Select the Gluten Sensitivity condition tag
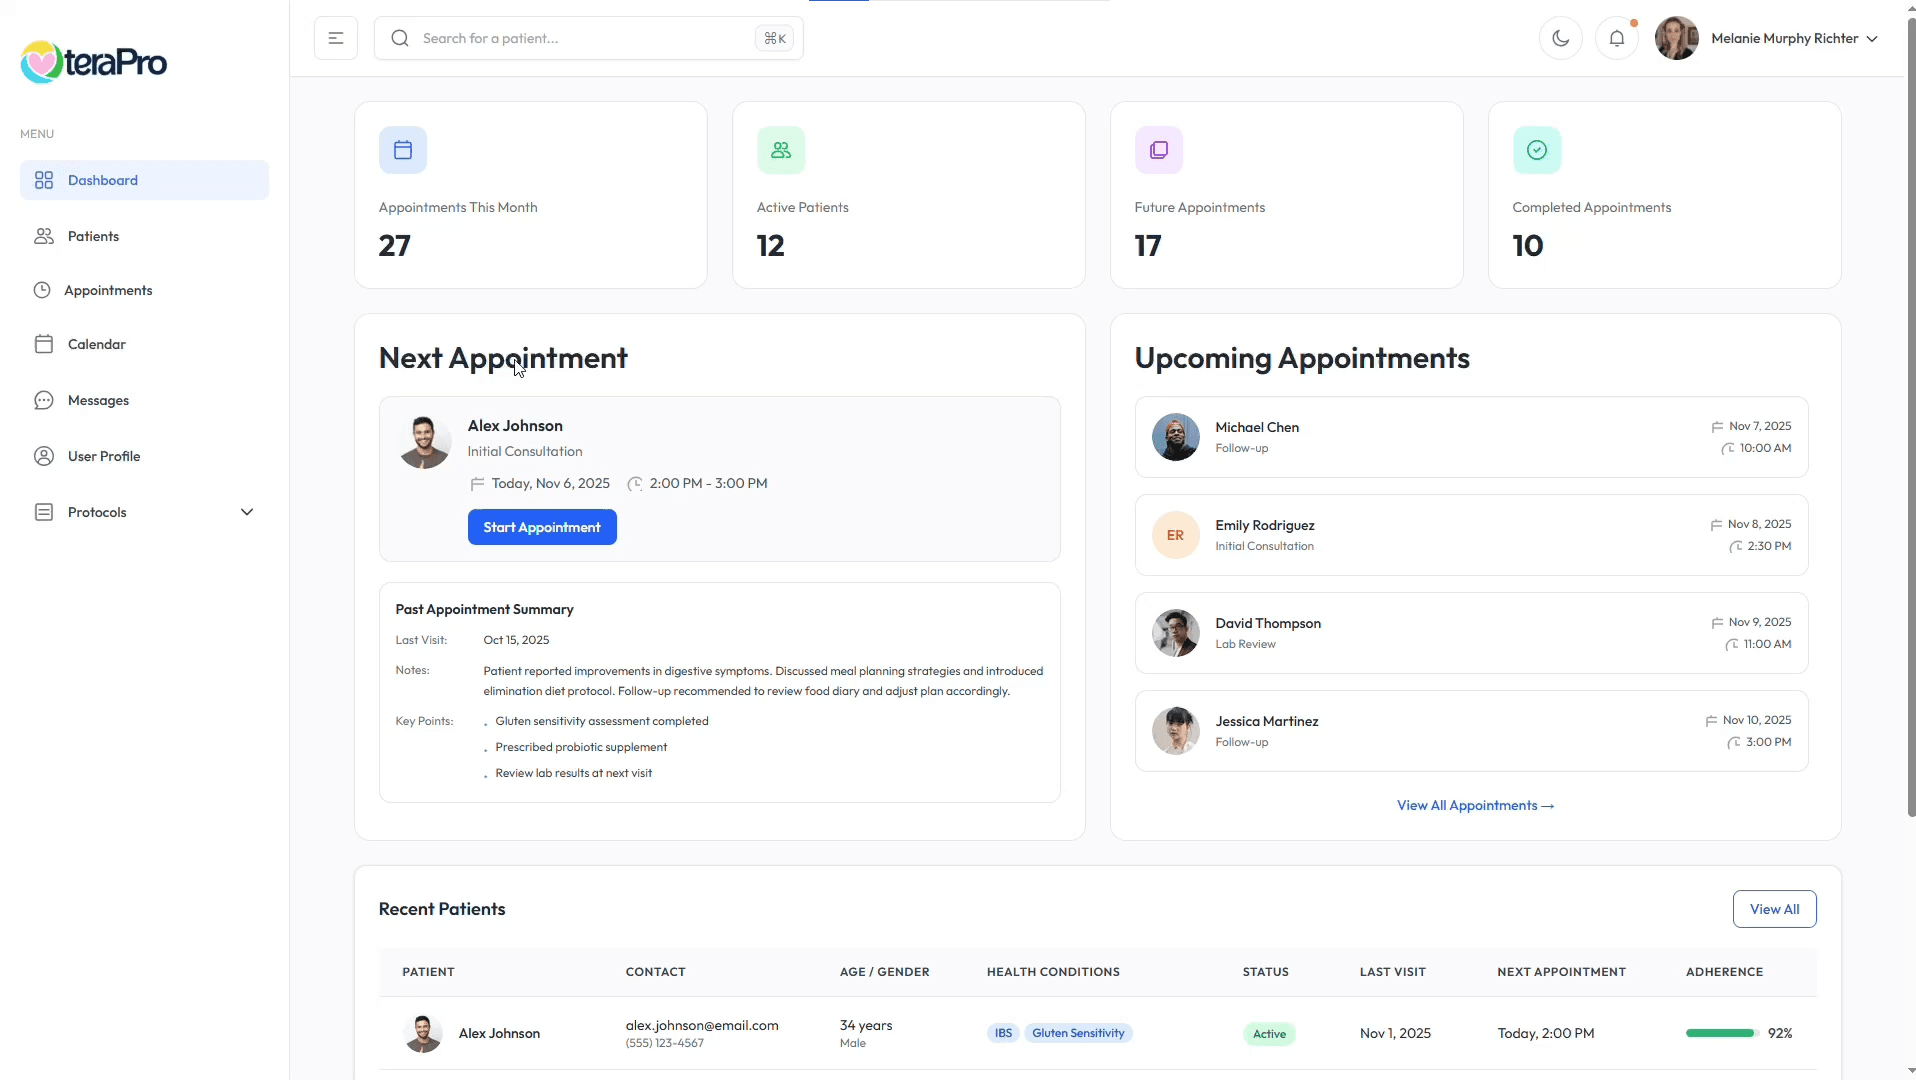Screen dimensions: 1916x1080 coord(1078,1033)
